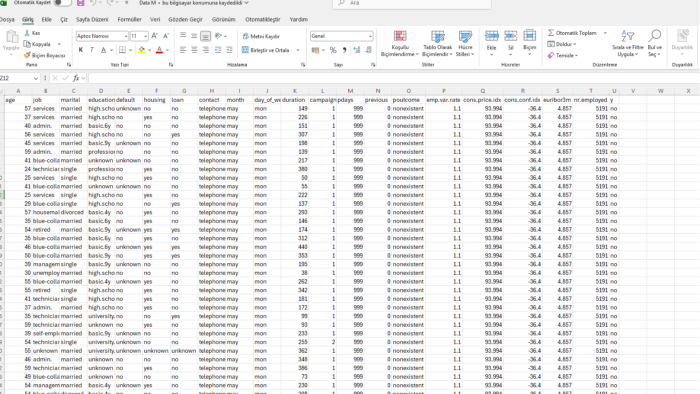Switch to the Ekle tab
The height and width of the screenshot is (394, 700).
46,20
